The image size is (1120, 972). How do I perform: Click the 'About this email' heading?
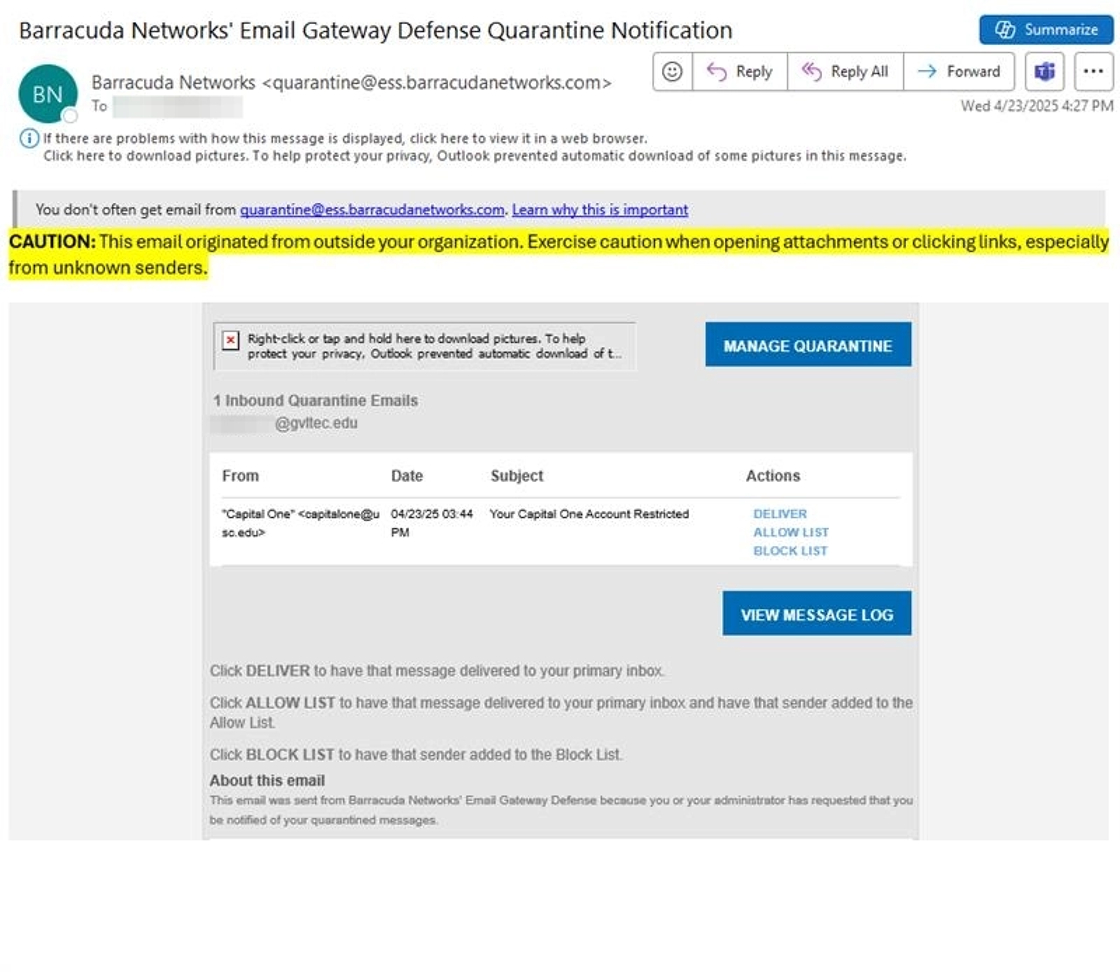[267, 781]
